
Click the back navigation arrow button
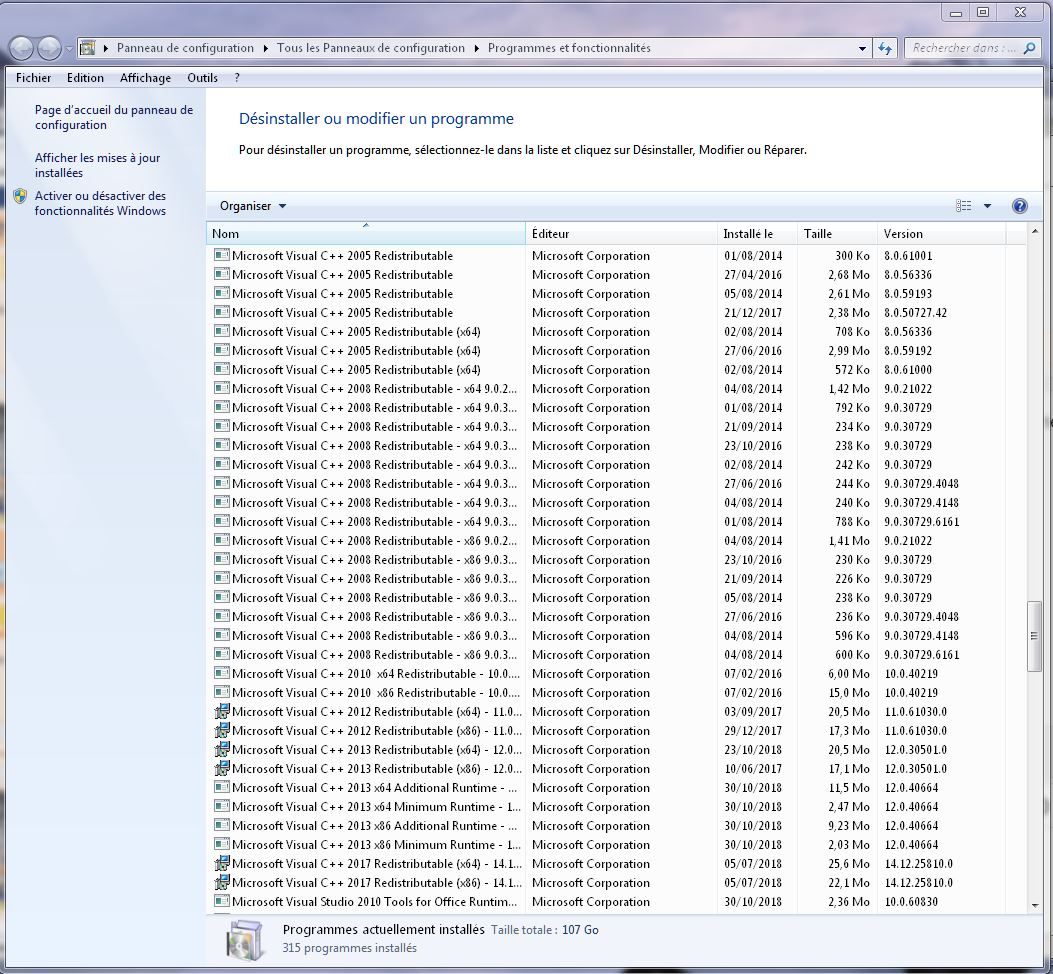coord(21,48)
